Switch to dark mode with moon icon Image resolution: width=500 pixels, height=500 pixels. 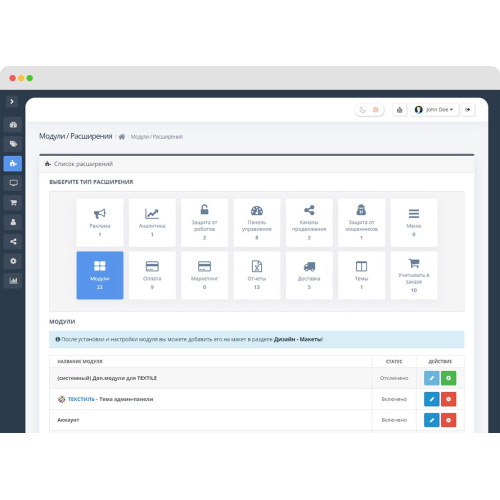click(x=363, y=110)
